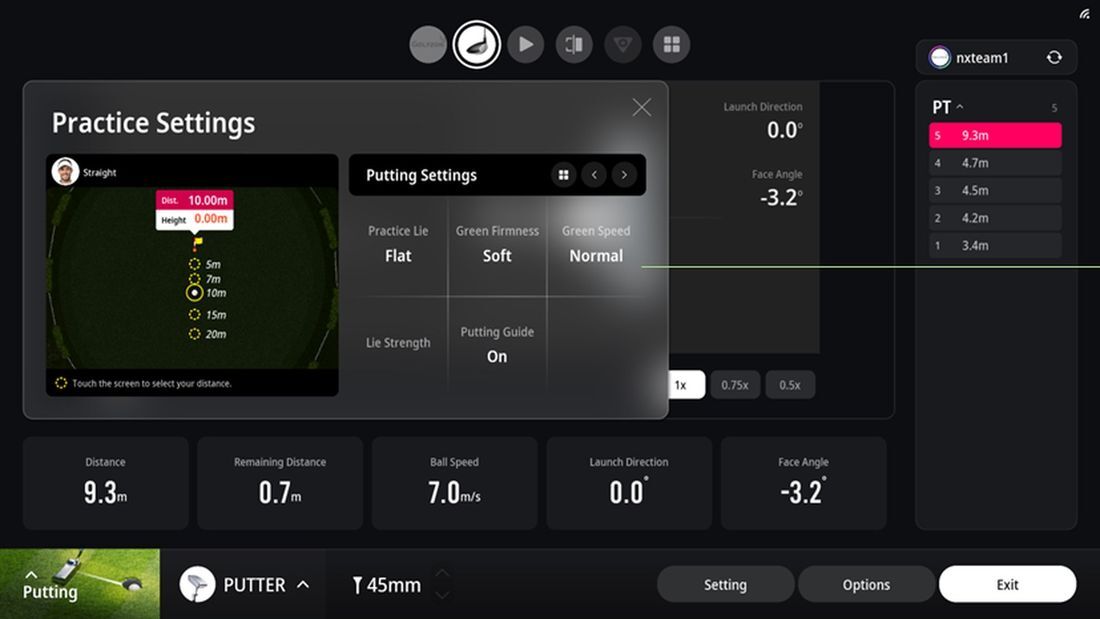Set playback speed to 0.5x
Image resolution: width=1100 pixels, height=619 pixels.
(x=790, y=385)
